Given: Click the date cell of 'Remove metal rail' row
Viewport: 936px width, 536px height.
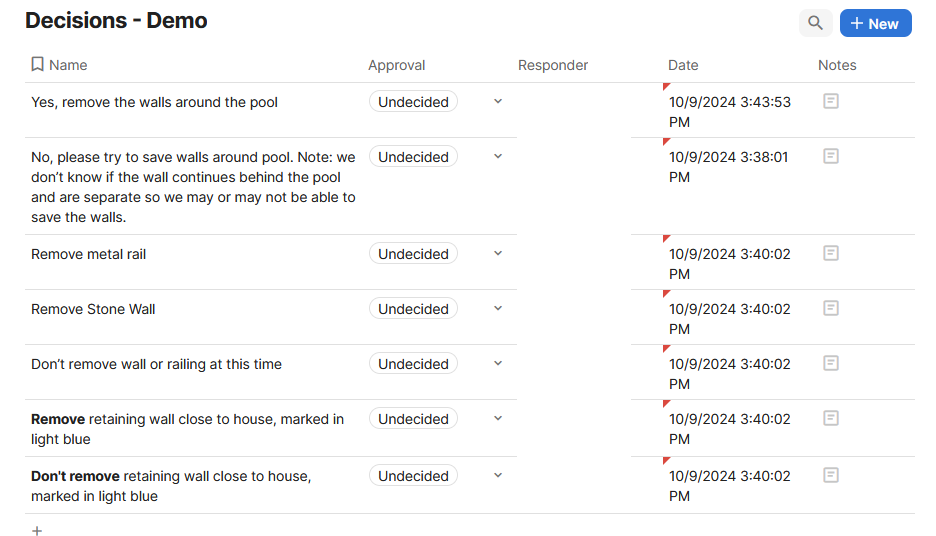Looking at the screenshot, I should click(x=729, y=263).
